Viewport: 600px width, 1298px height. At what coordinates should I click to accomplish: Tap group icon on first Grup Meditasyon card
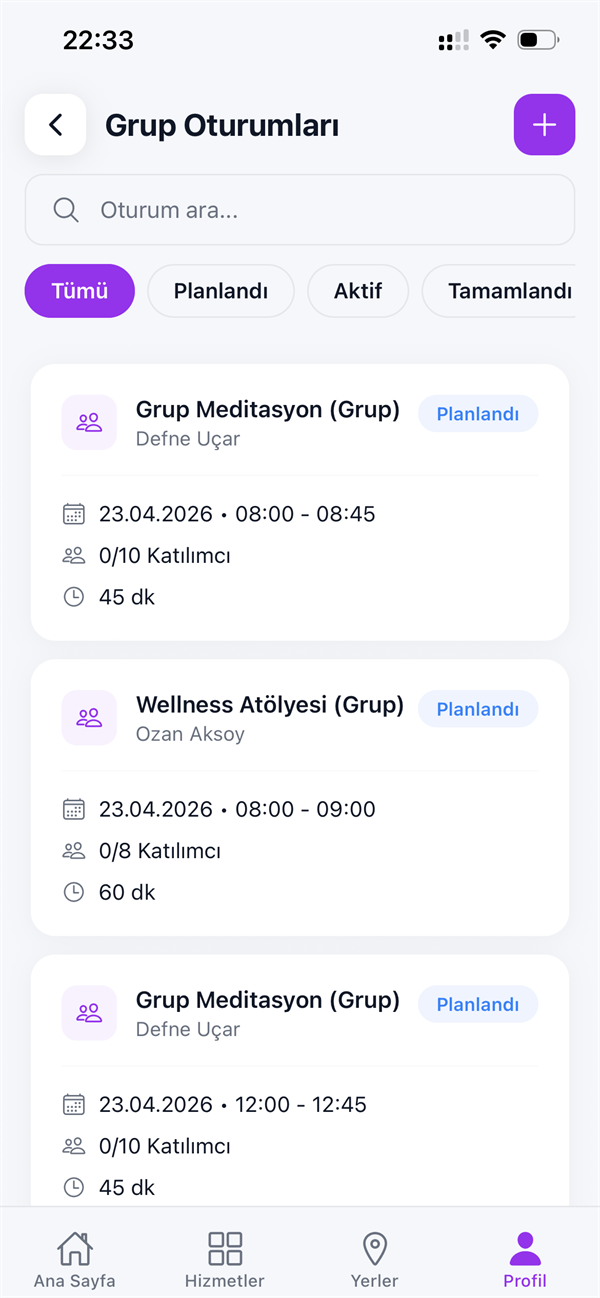89,423
